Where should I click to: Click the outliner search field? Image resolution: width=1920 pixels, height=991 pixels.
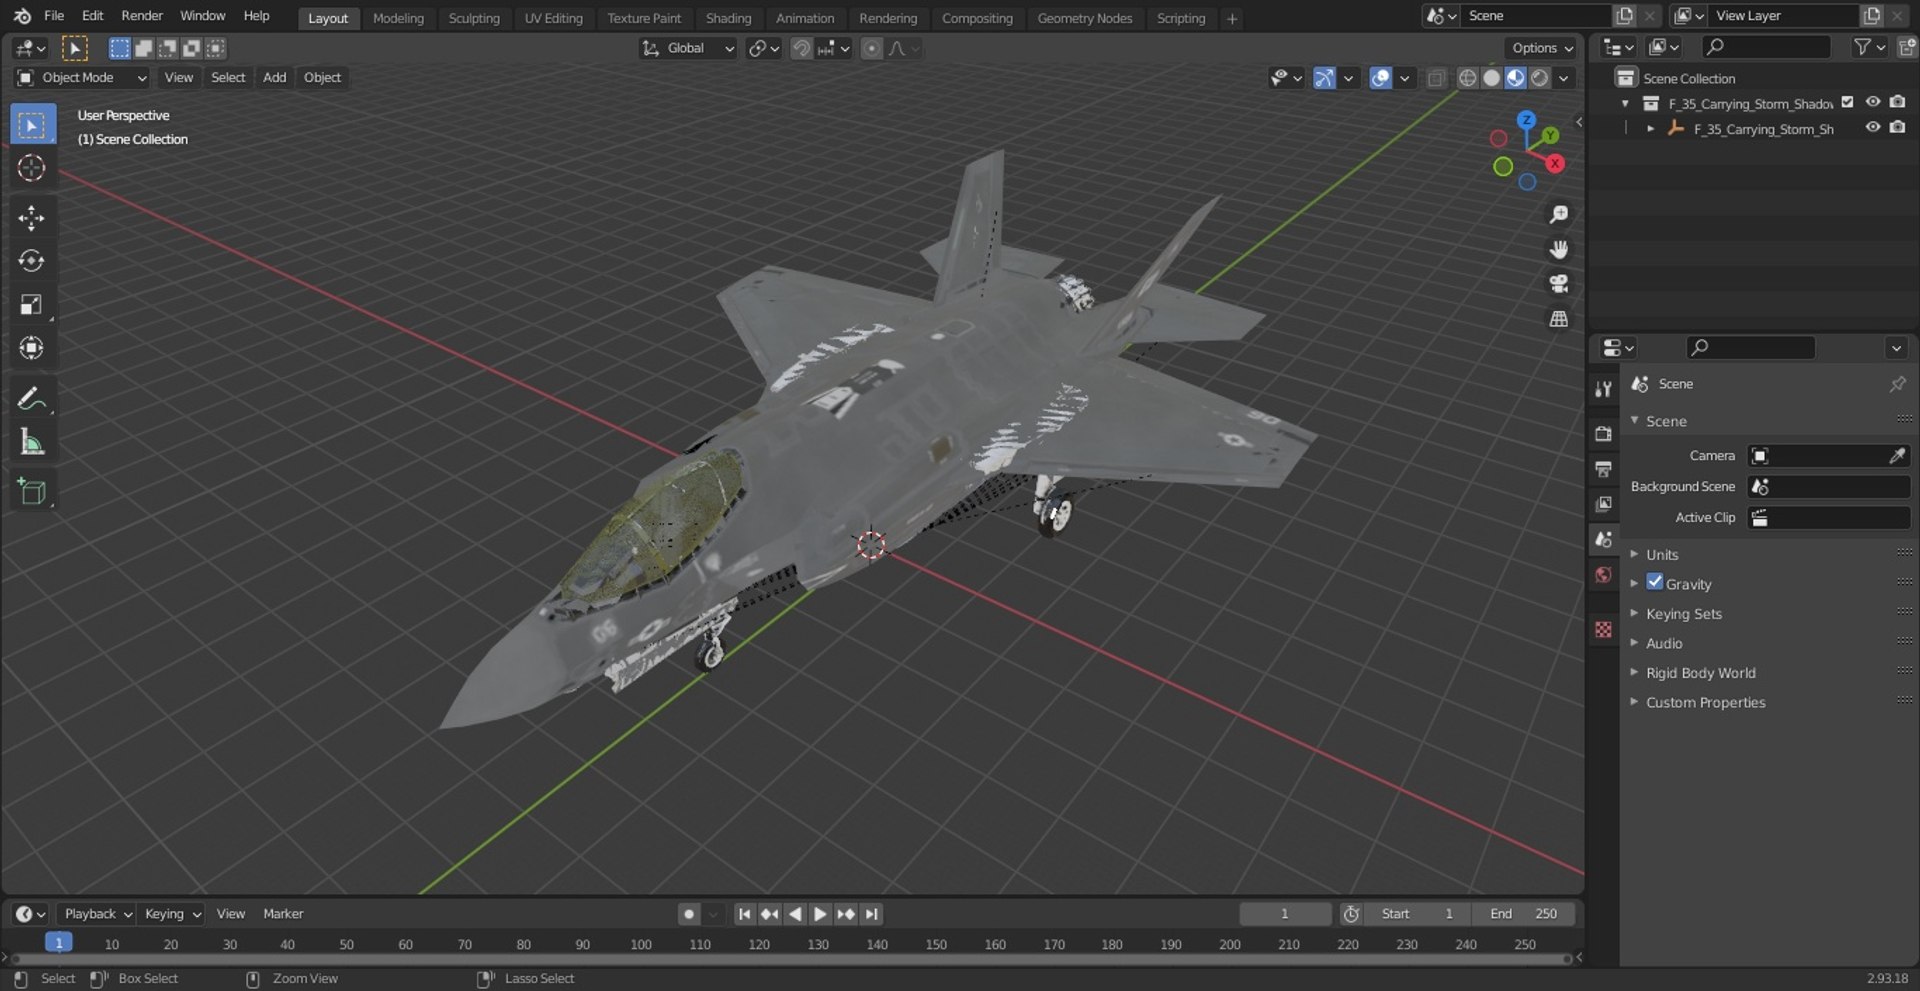pyautogui.click(x=1766, y=47)
